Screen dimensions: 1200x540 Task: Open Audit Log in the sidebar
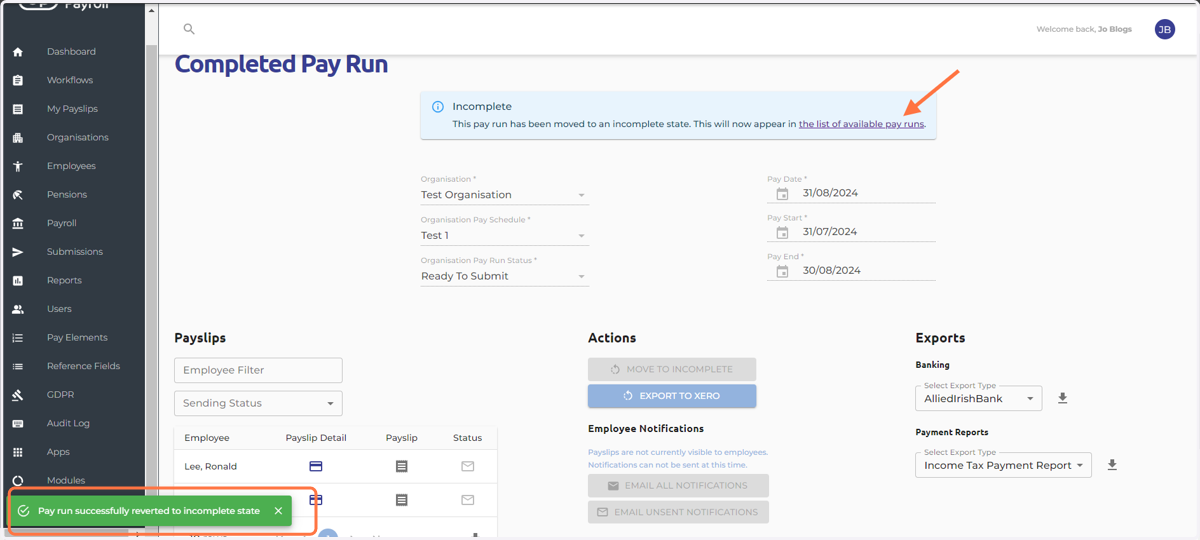point(68,424)
